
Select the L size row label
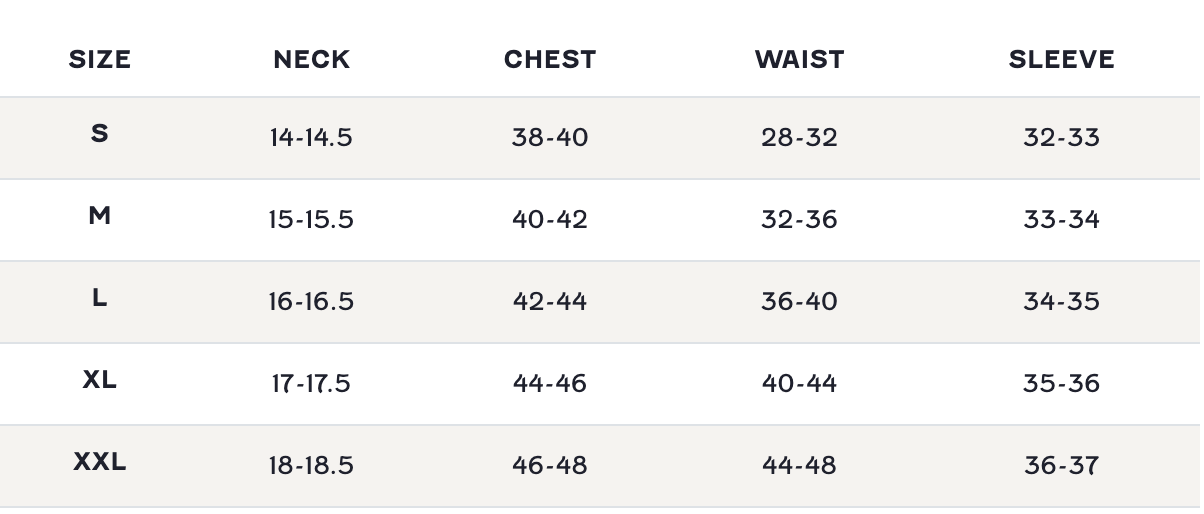pos(100,297)
